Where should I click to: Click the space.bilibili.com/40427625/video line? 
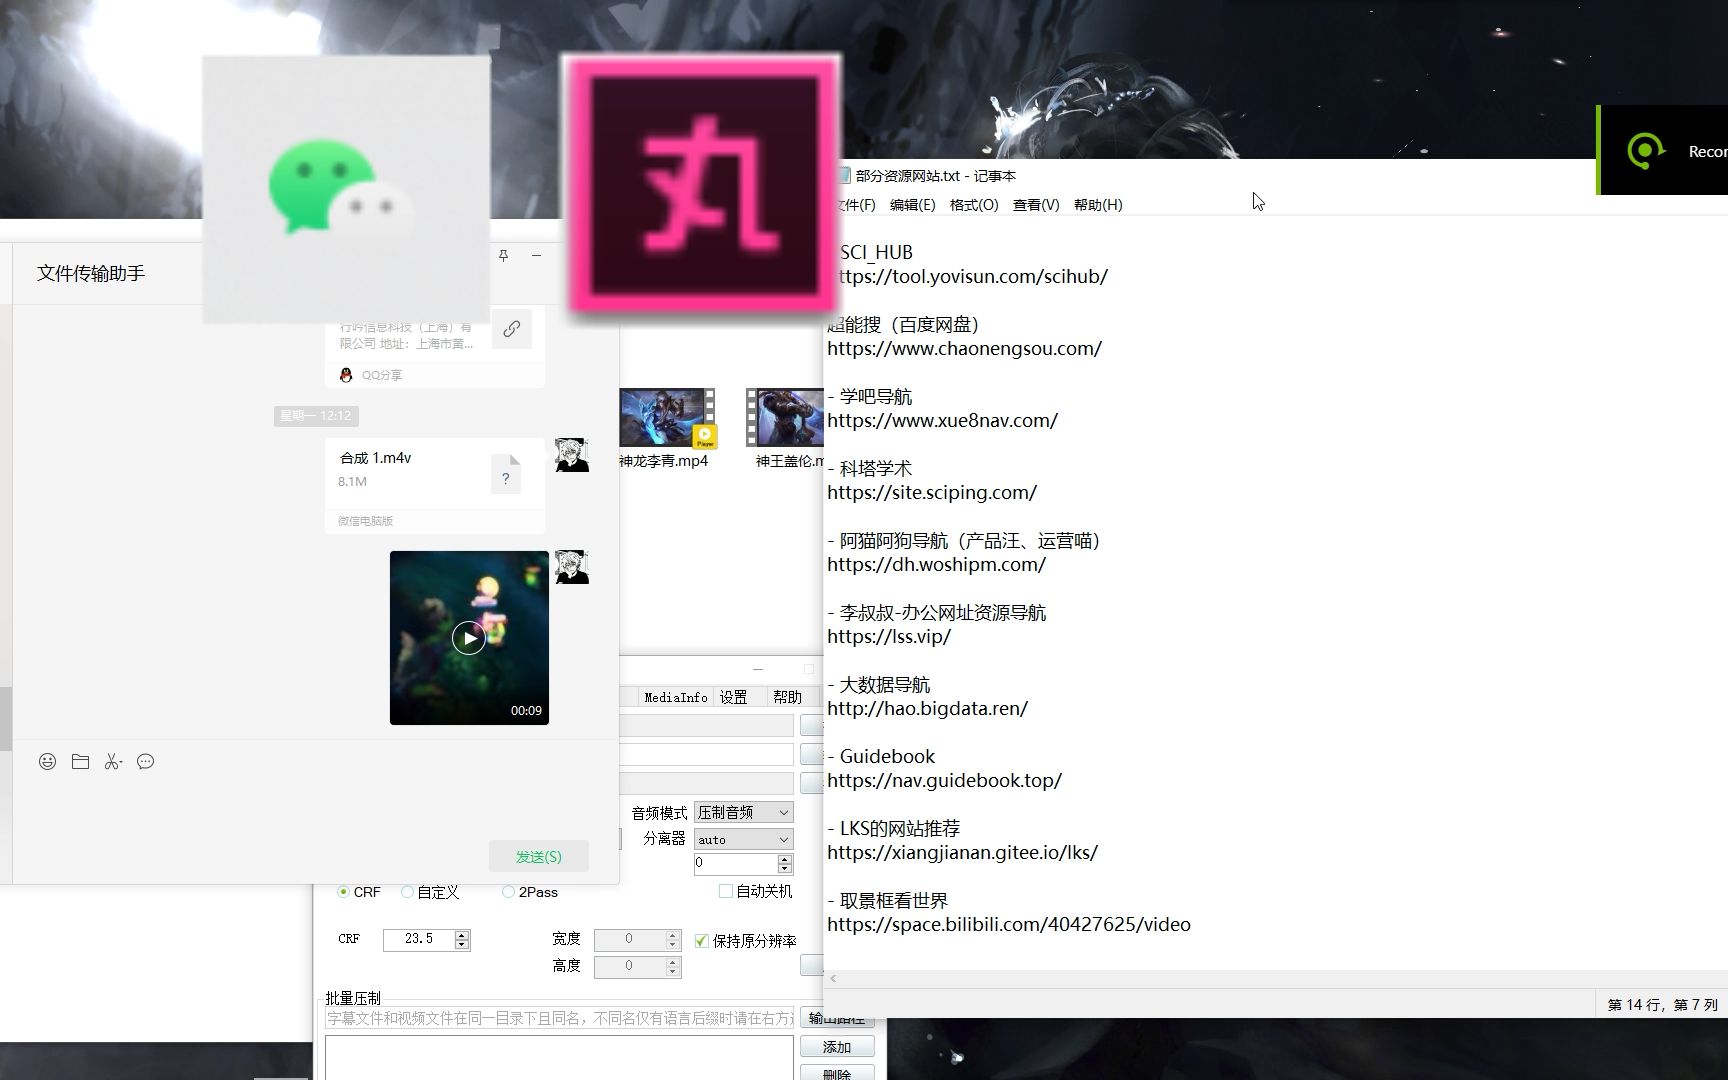pyautogui.click(x=1009, y=925)
